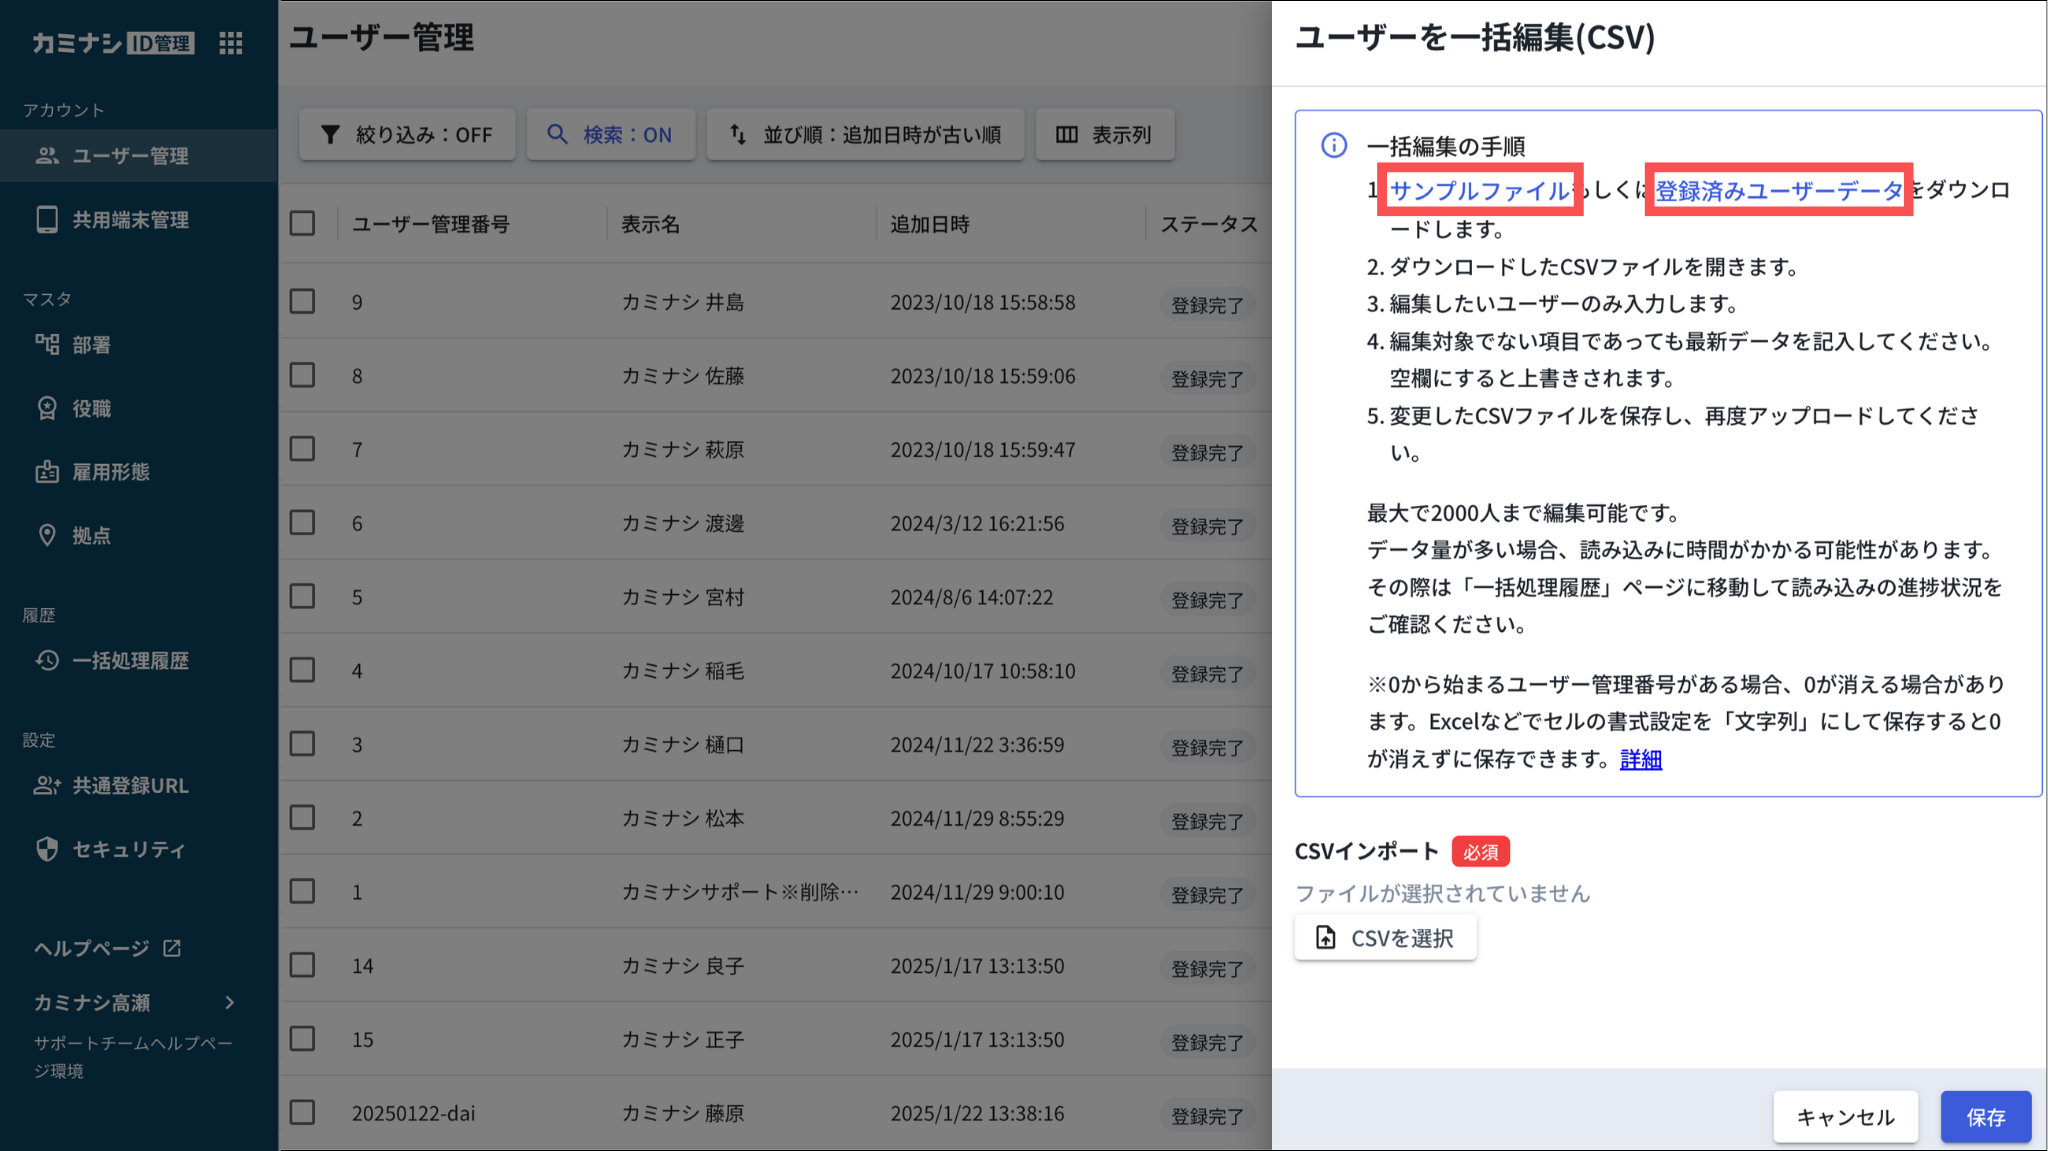Open bulk processing history clock icon
This screenshot has height=1151, width=2048.
(46, 660)
